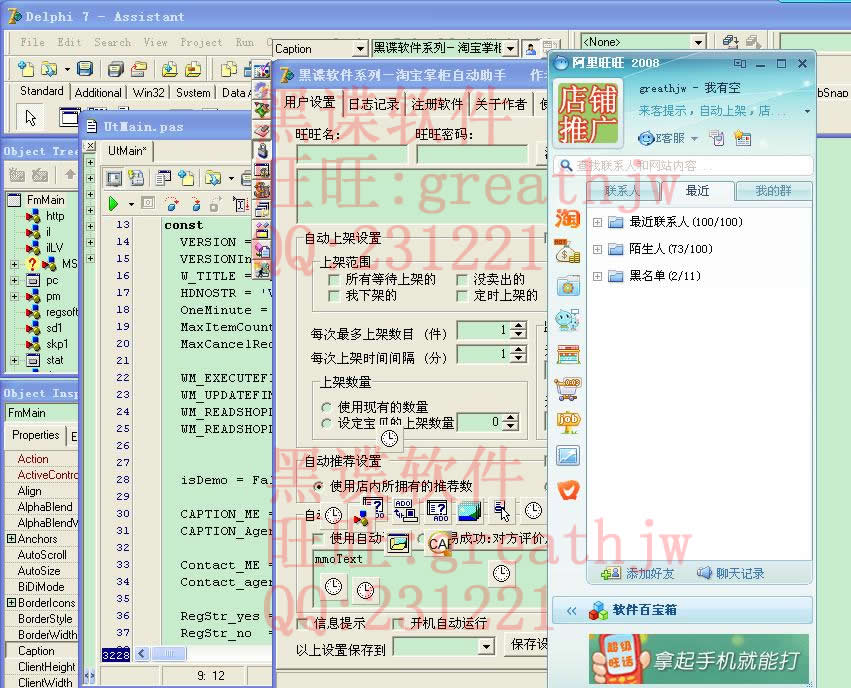
Task: Switch to the 日志记录 tab
Action: 373,104
